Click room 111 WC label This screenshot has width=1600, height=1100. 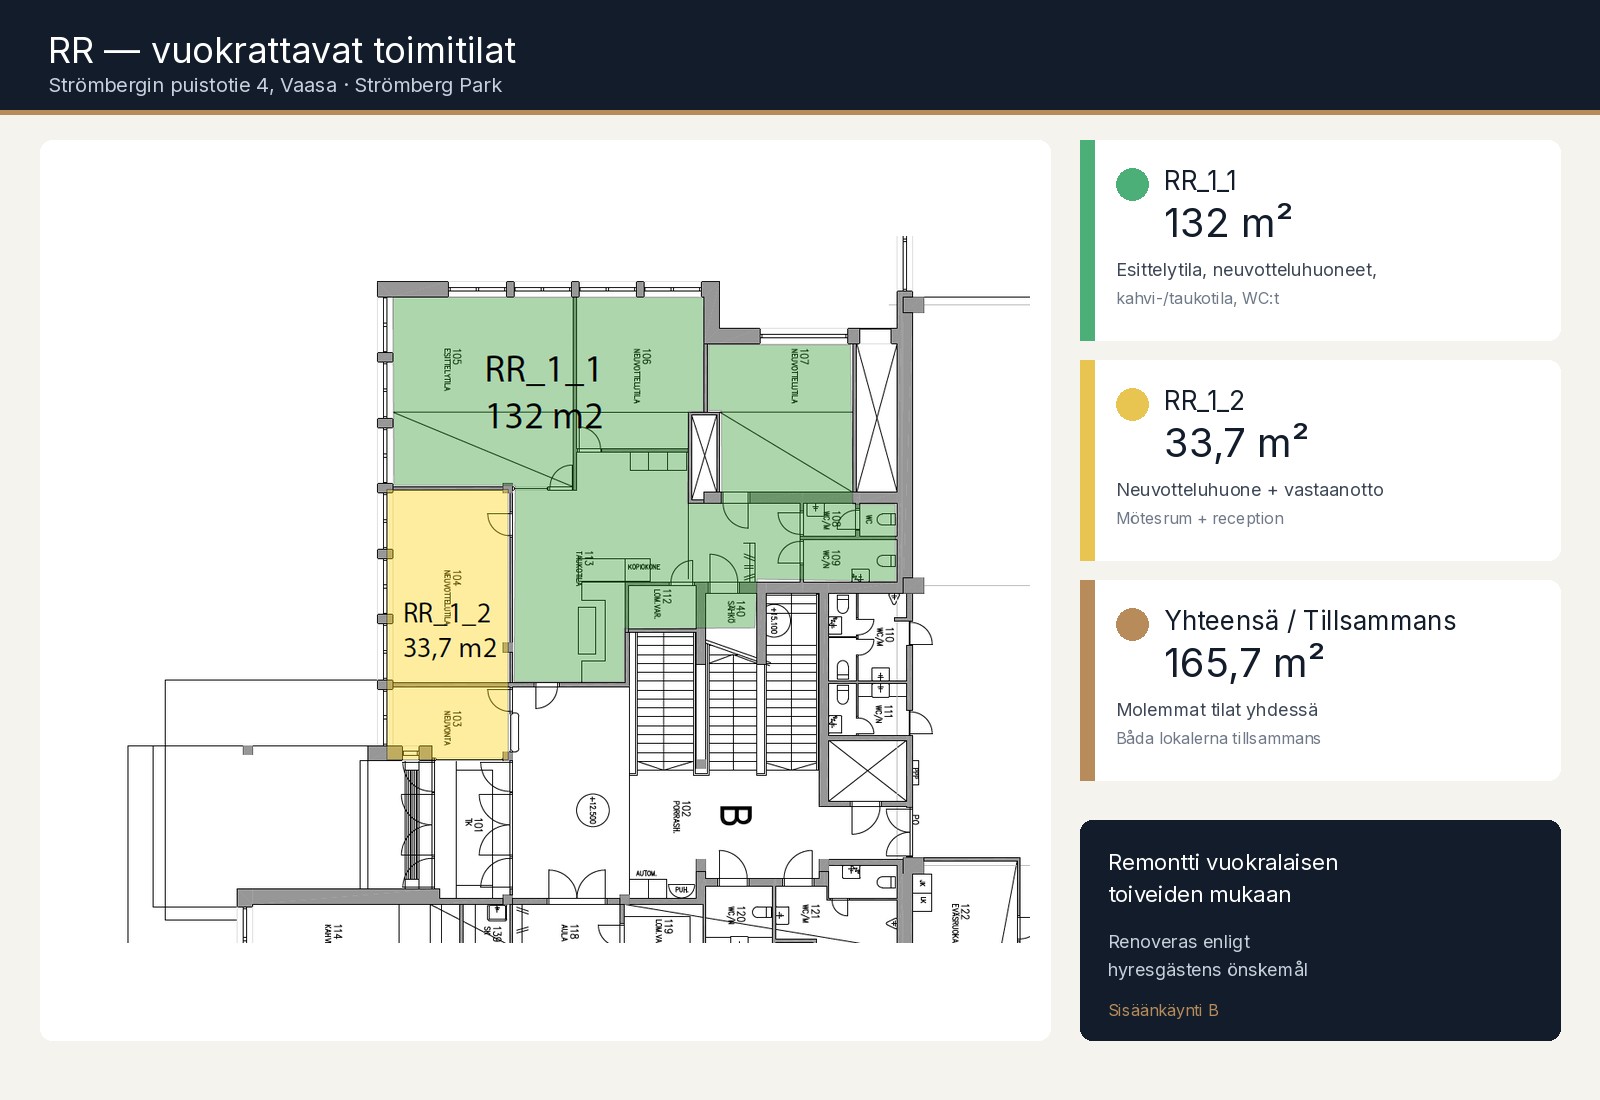883,712
